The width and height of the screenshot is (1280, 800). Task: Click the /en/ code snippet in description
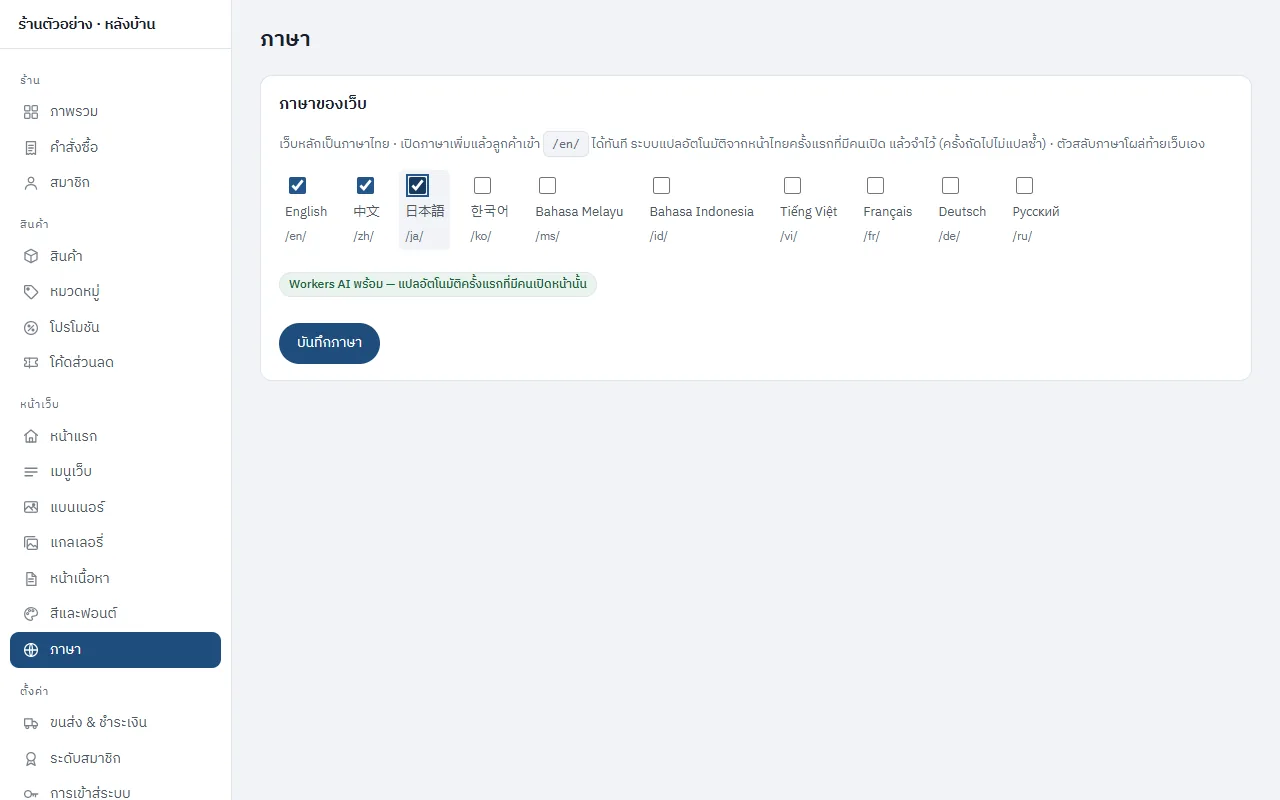click(566, 144)
